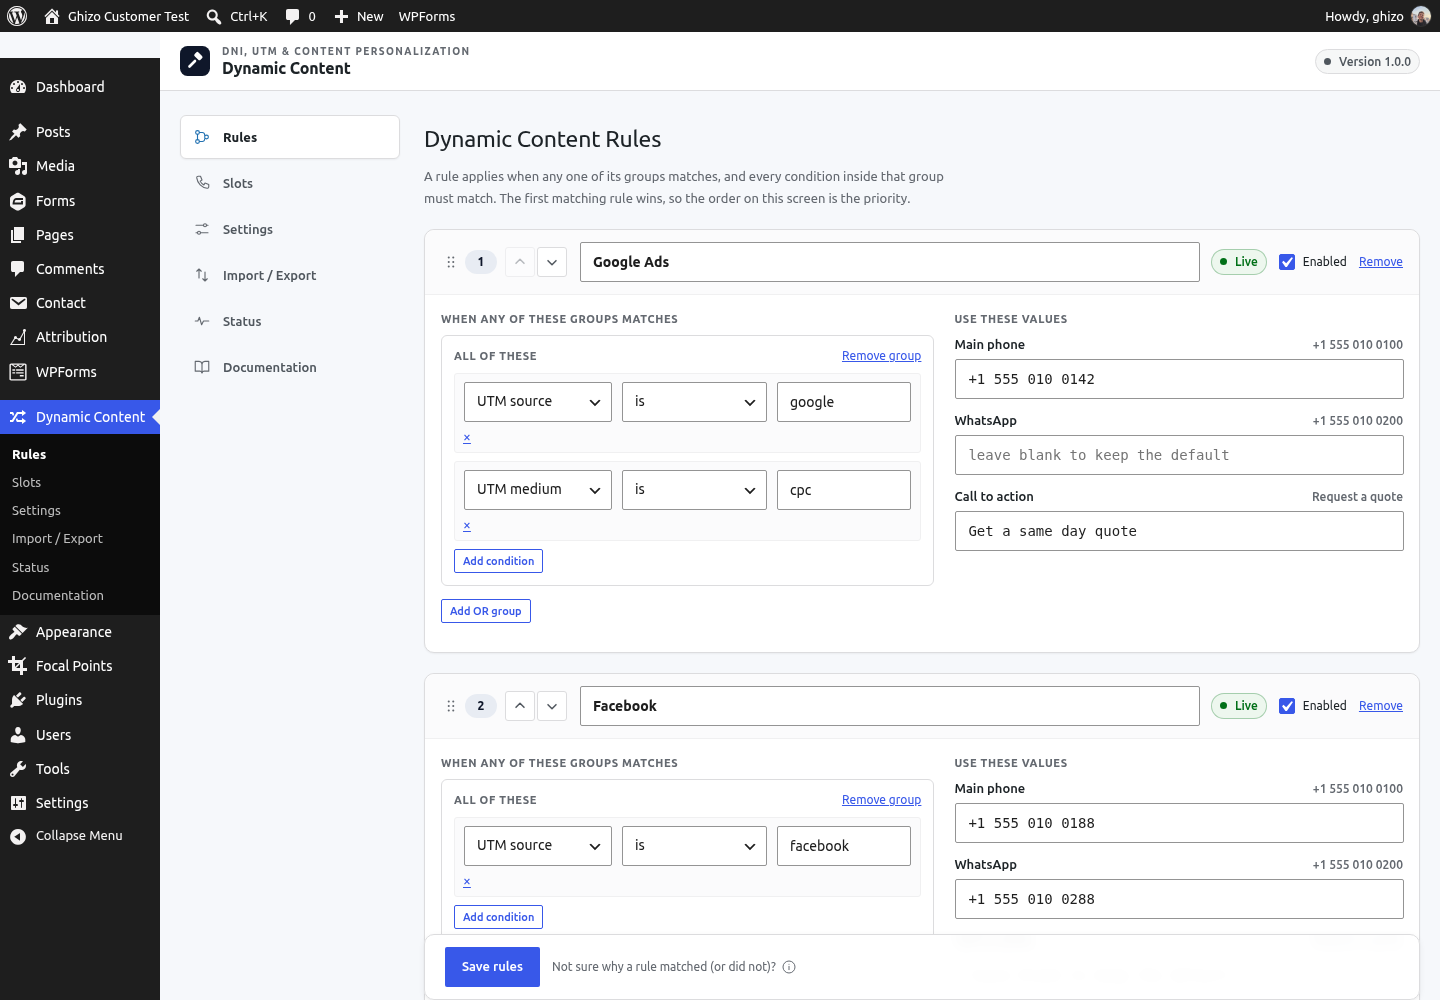Edit WhatsApp field +1 555 010 0288

point(1179,899)
